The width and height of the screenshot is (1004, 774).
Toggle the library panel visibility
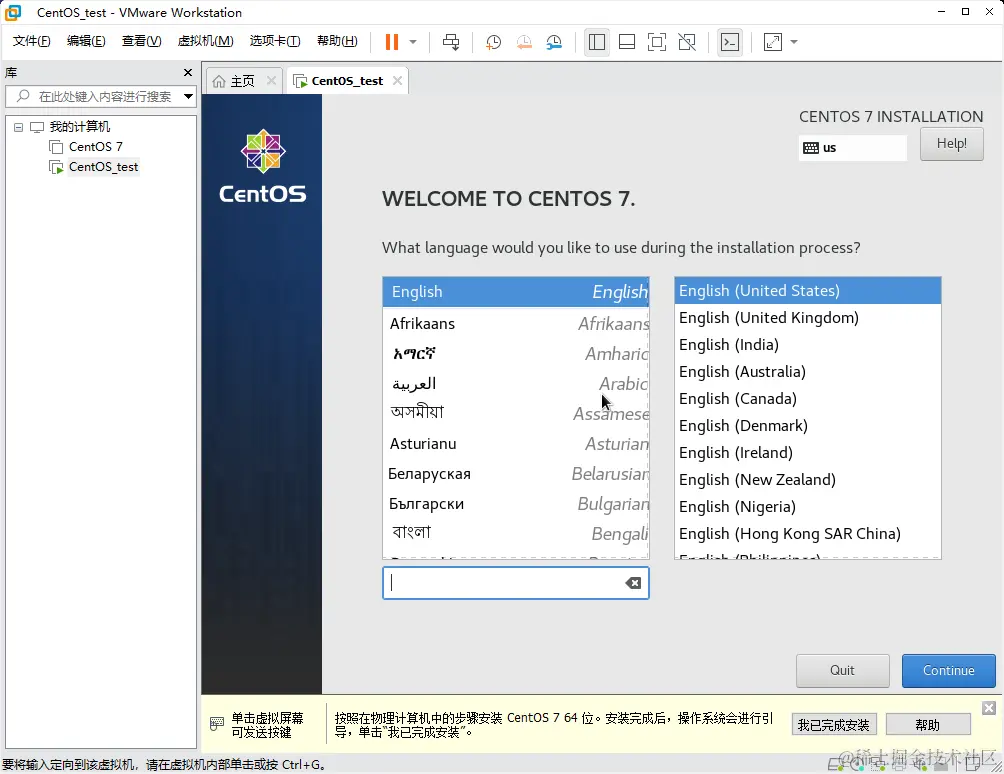[596, 42]
